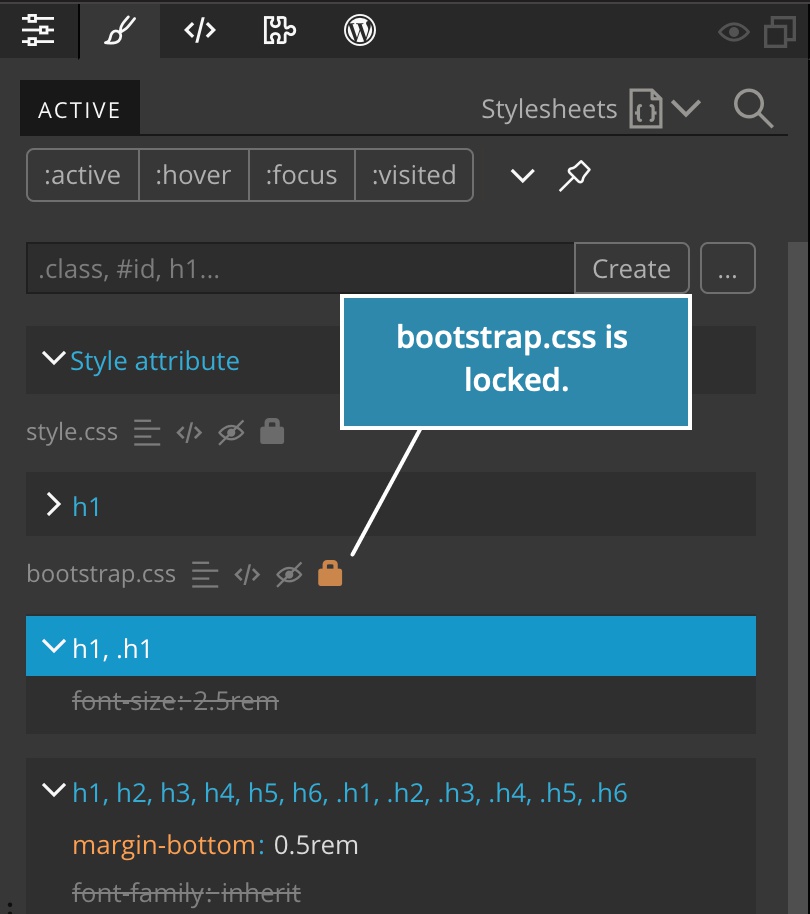The height and width of the screenshot is (914, 810).
Task: Click the Style attribute label
Action: [155, 361]
